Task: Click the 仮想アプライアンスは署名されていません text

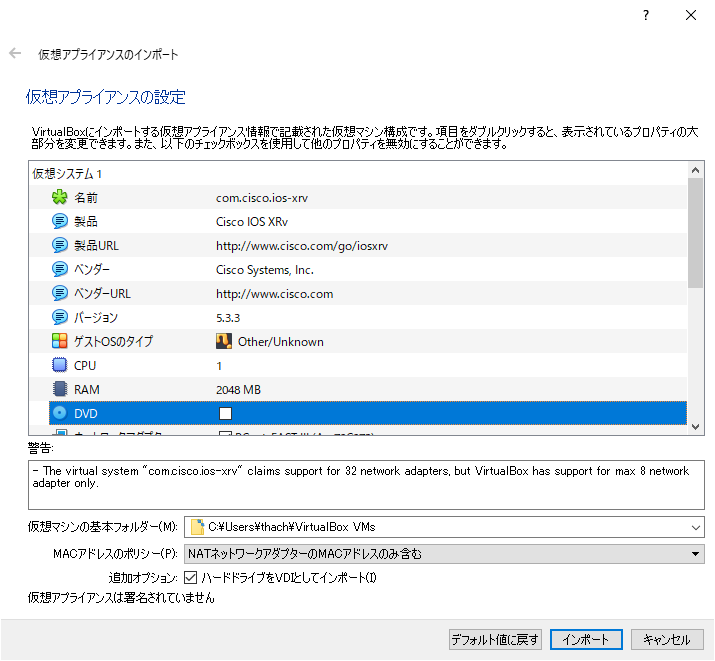Action: coord(121,598)
